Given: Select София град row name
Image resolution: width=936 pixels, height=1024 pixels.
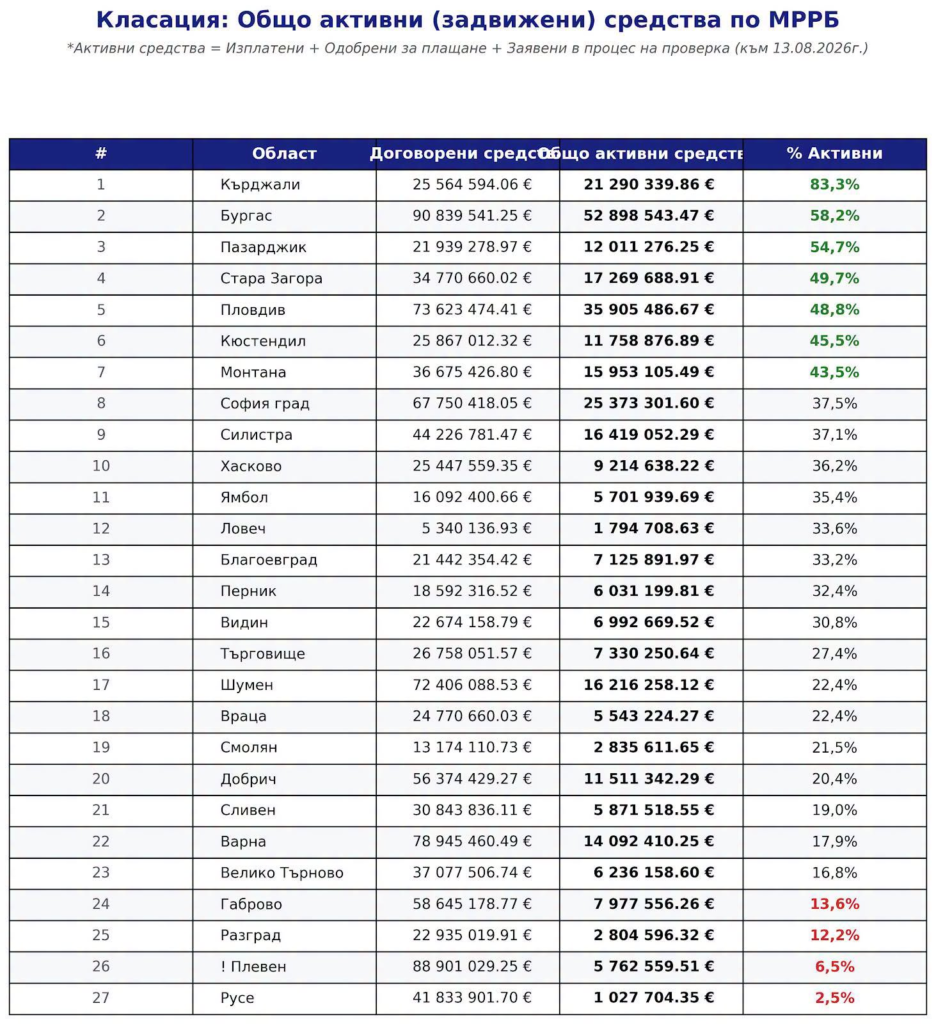Looking at the screenshot, I should pyautogui.click(x=265, y=404).
